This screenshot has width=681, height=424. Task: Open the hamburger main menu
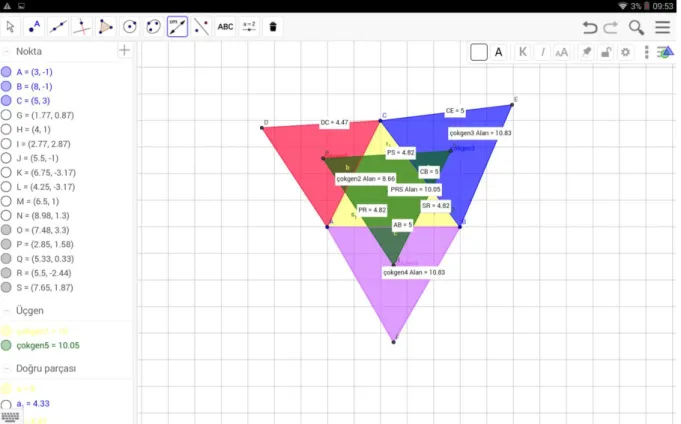click(x=663, y=27)
